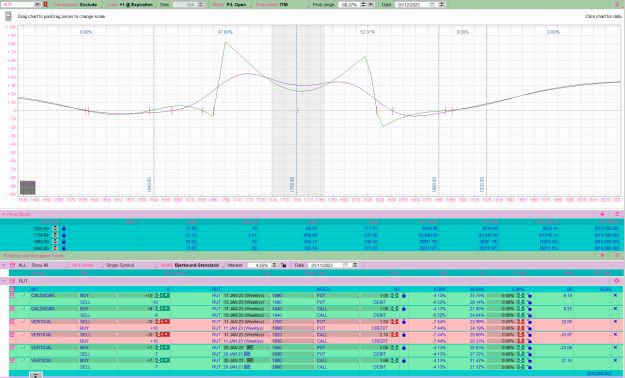The width and height of the screenshot is (625, 378).
Task: Open the Metric P/L Open dropdown
Action: [231, 5]
